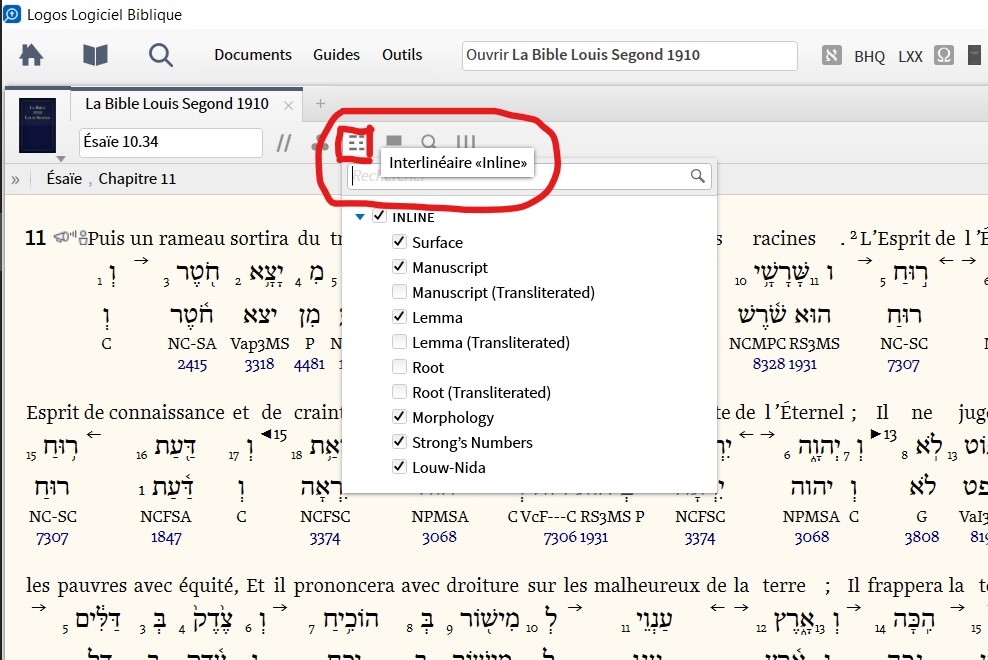Enable Manuscript (Transliterated) checkbox
Viewport: 988px width, 660px height.
[399, 291]
